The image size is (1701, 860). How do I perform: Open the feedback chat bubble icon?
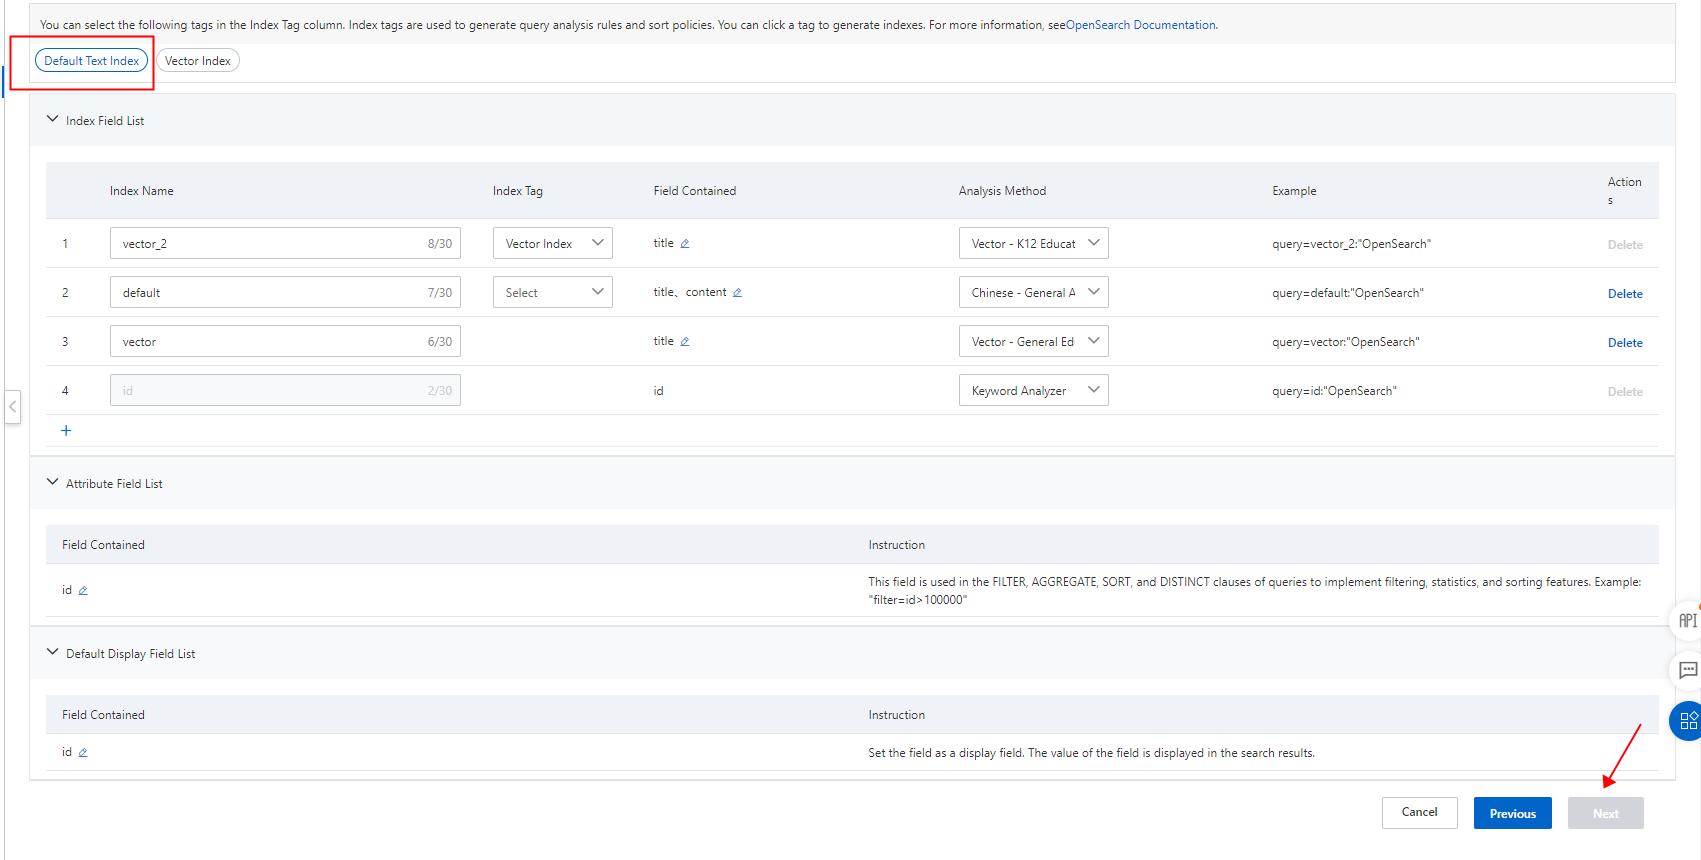tap(1687, 670)
